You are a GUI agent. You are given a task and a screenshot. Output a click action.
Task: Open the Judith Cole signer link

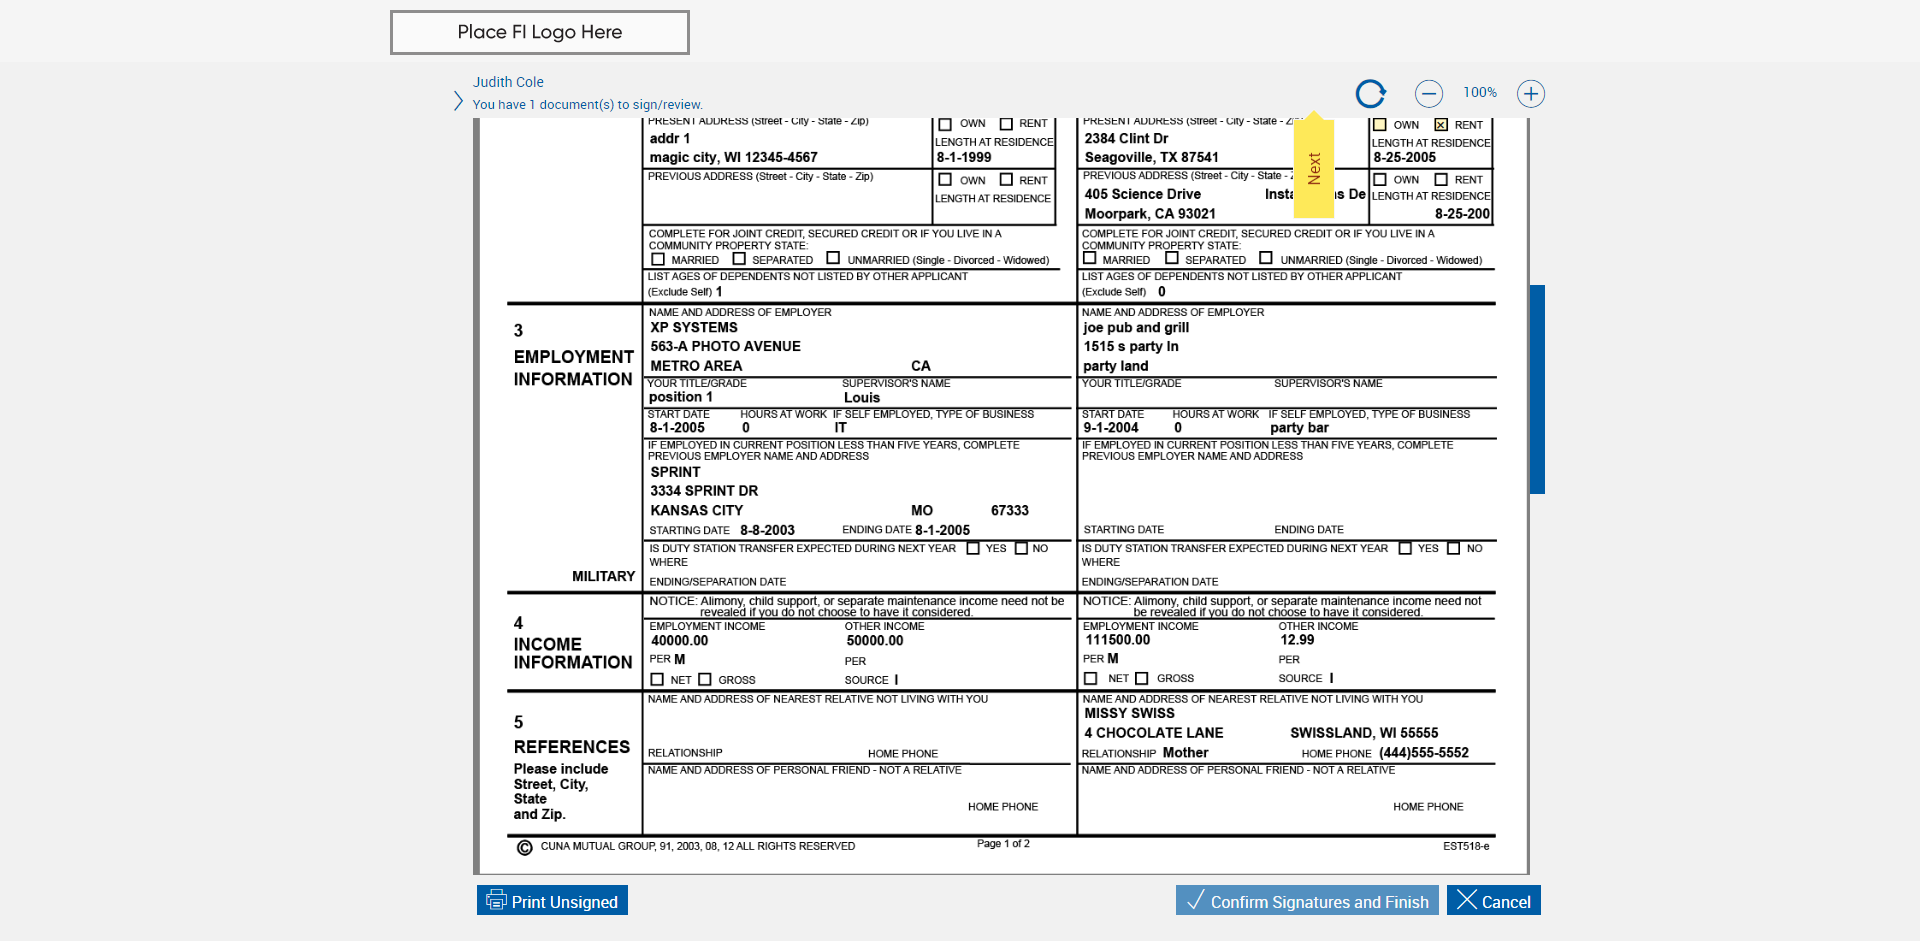tap(508, 82)
